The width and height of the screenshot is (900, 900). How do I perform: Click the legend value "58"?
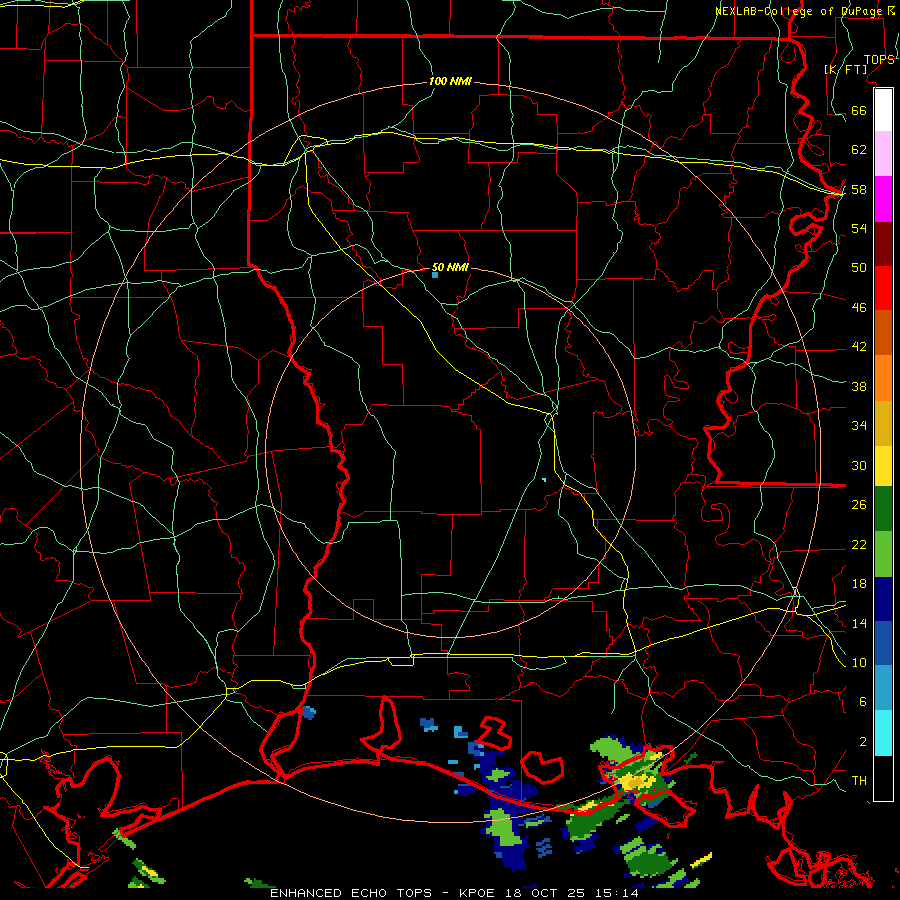pyautogui.click(x=859, y=189)
